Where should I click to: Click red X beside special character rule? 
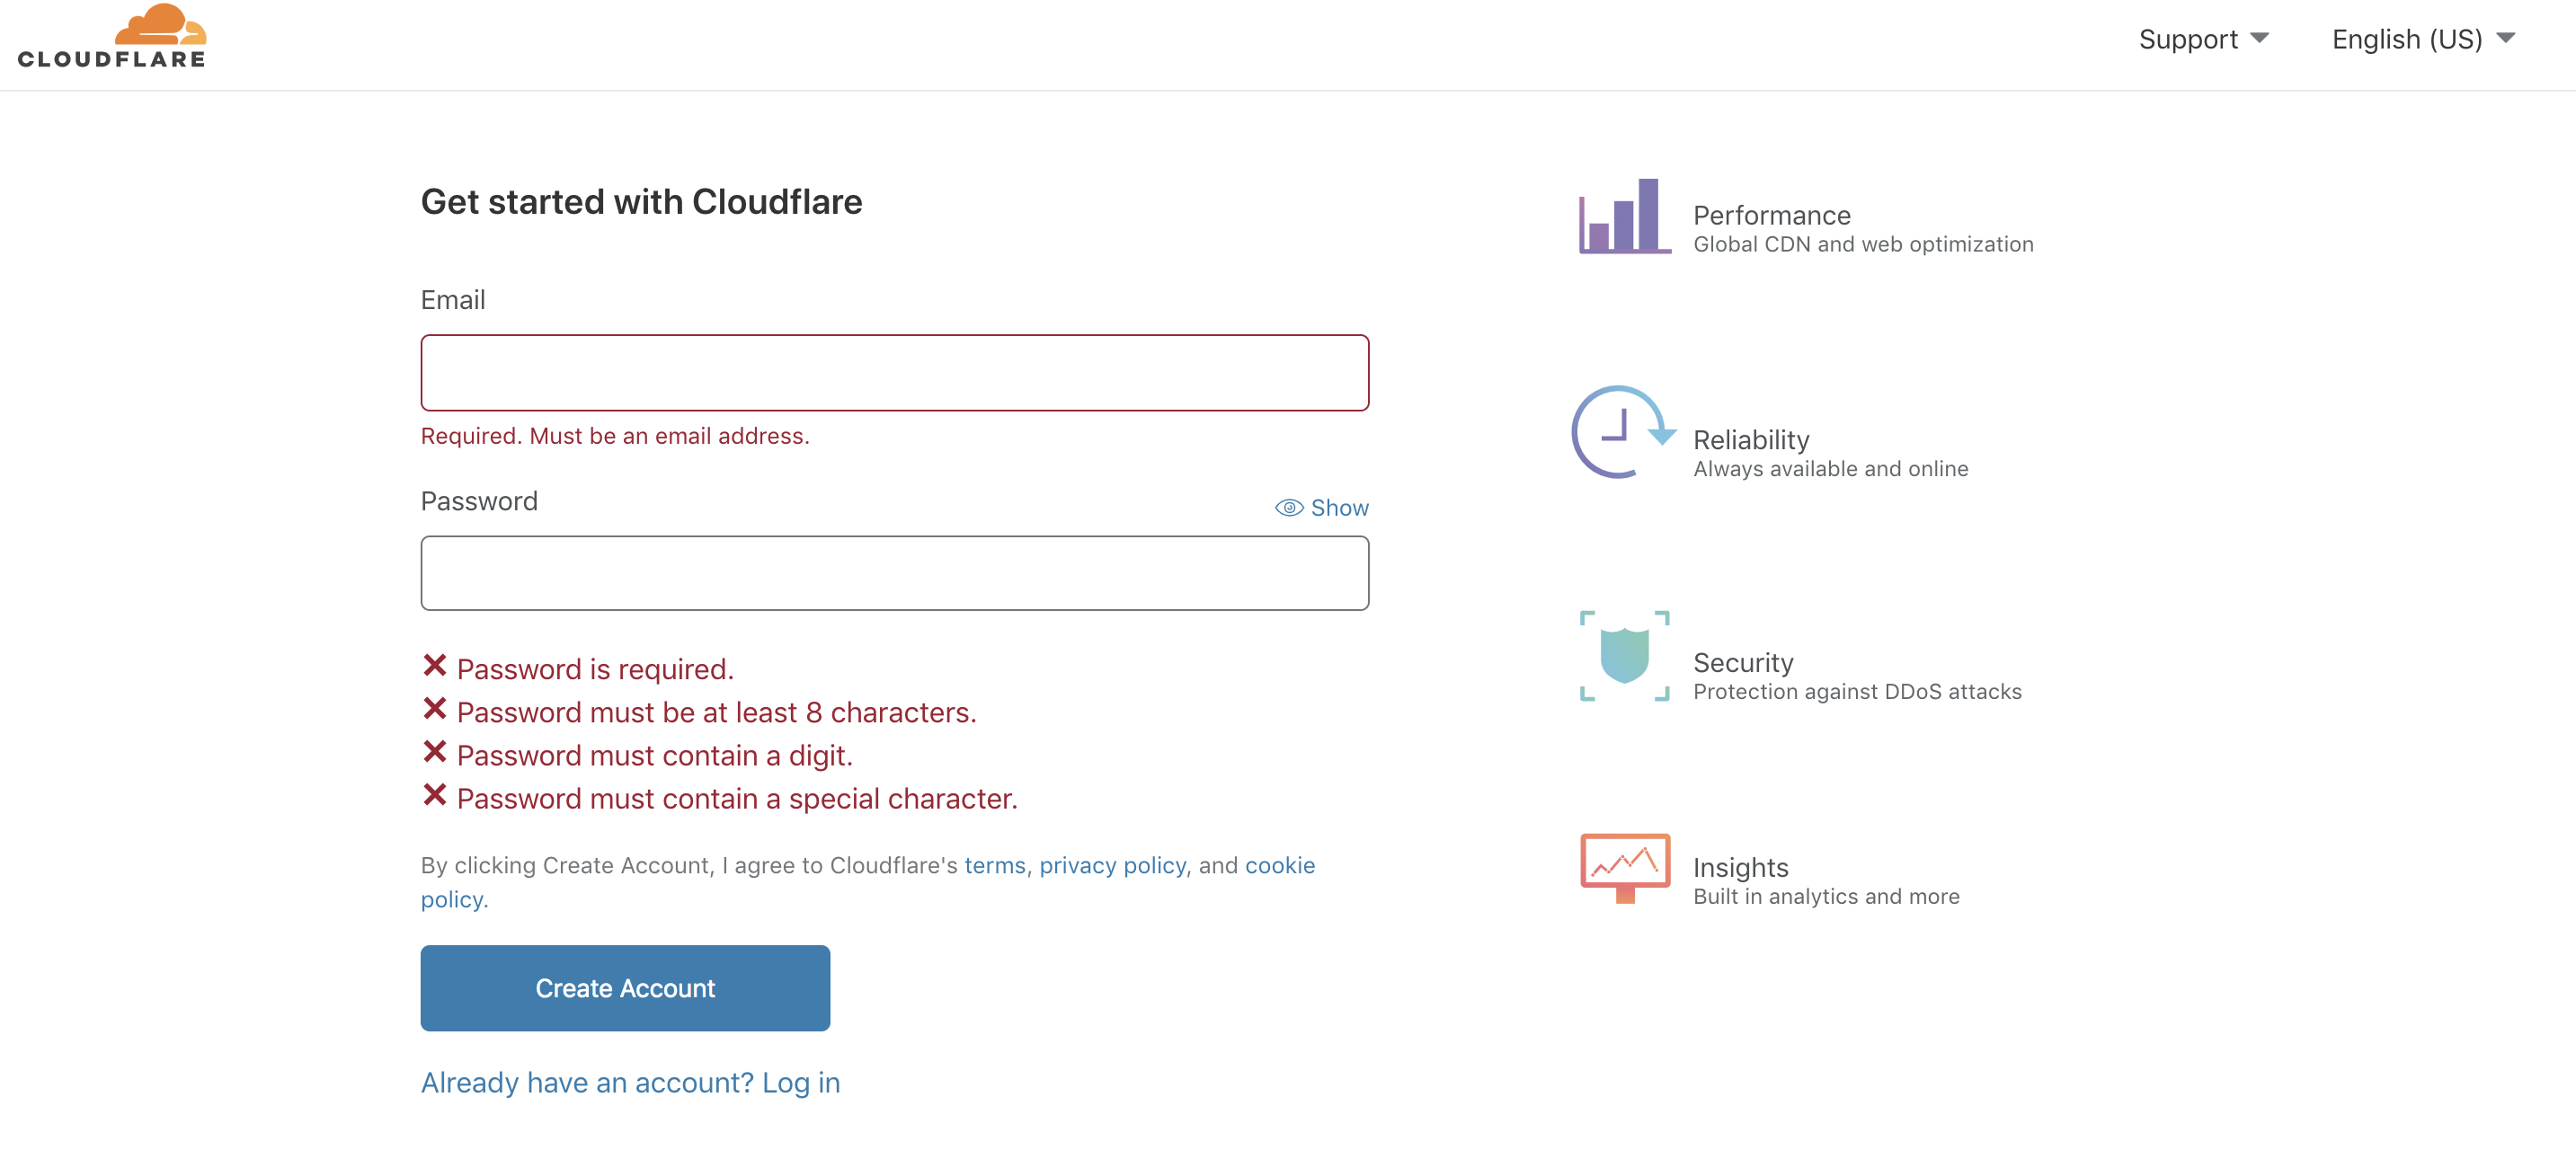click(434, 796)
